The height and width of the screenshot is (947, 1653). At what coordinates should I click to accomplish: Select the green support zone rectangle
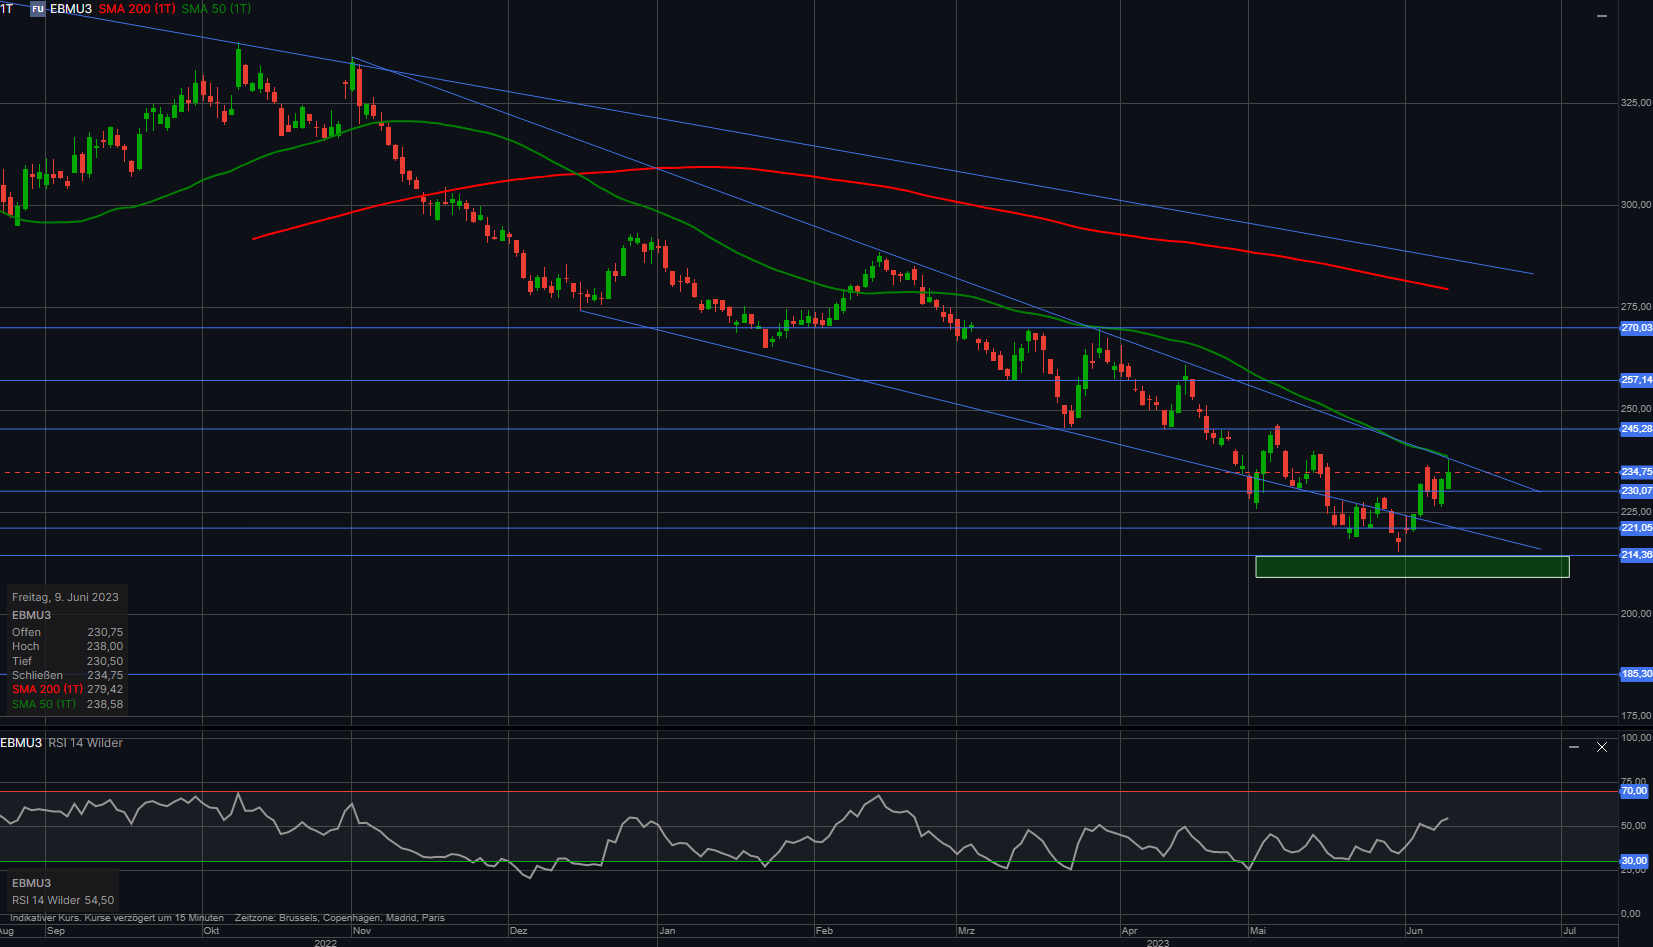pyautogui.click(x=1411, y=567)
